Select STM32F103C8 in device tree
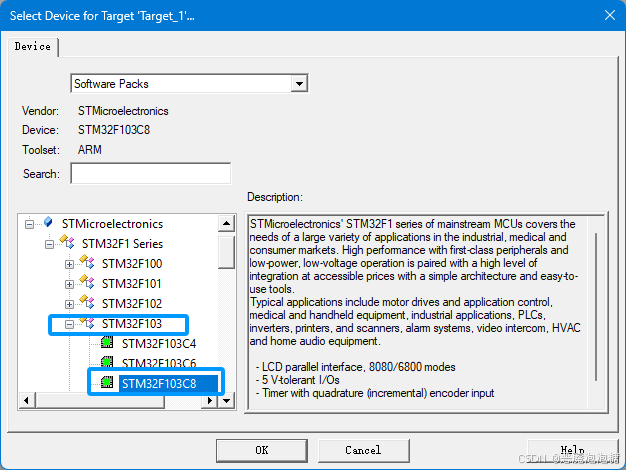626x470 pixels. pos(159,384)
